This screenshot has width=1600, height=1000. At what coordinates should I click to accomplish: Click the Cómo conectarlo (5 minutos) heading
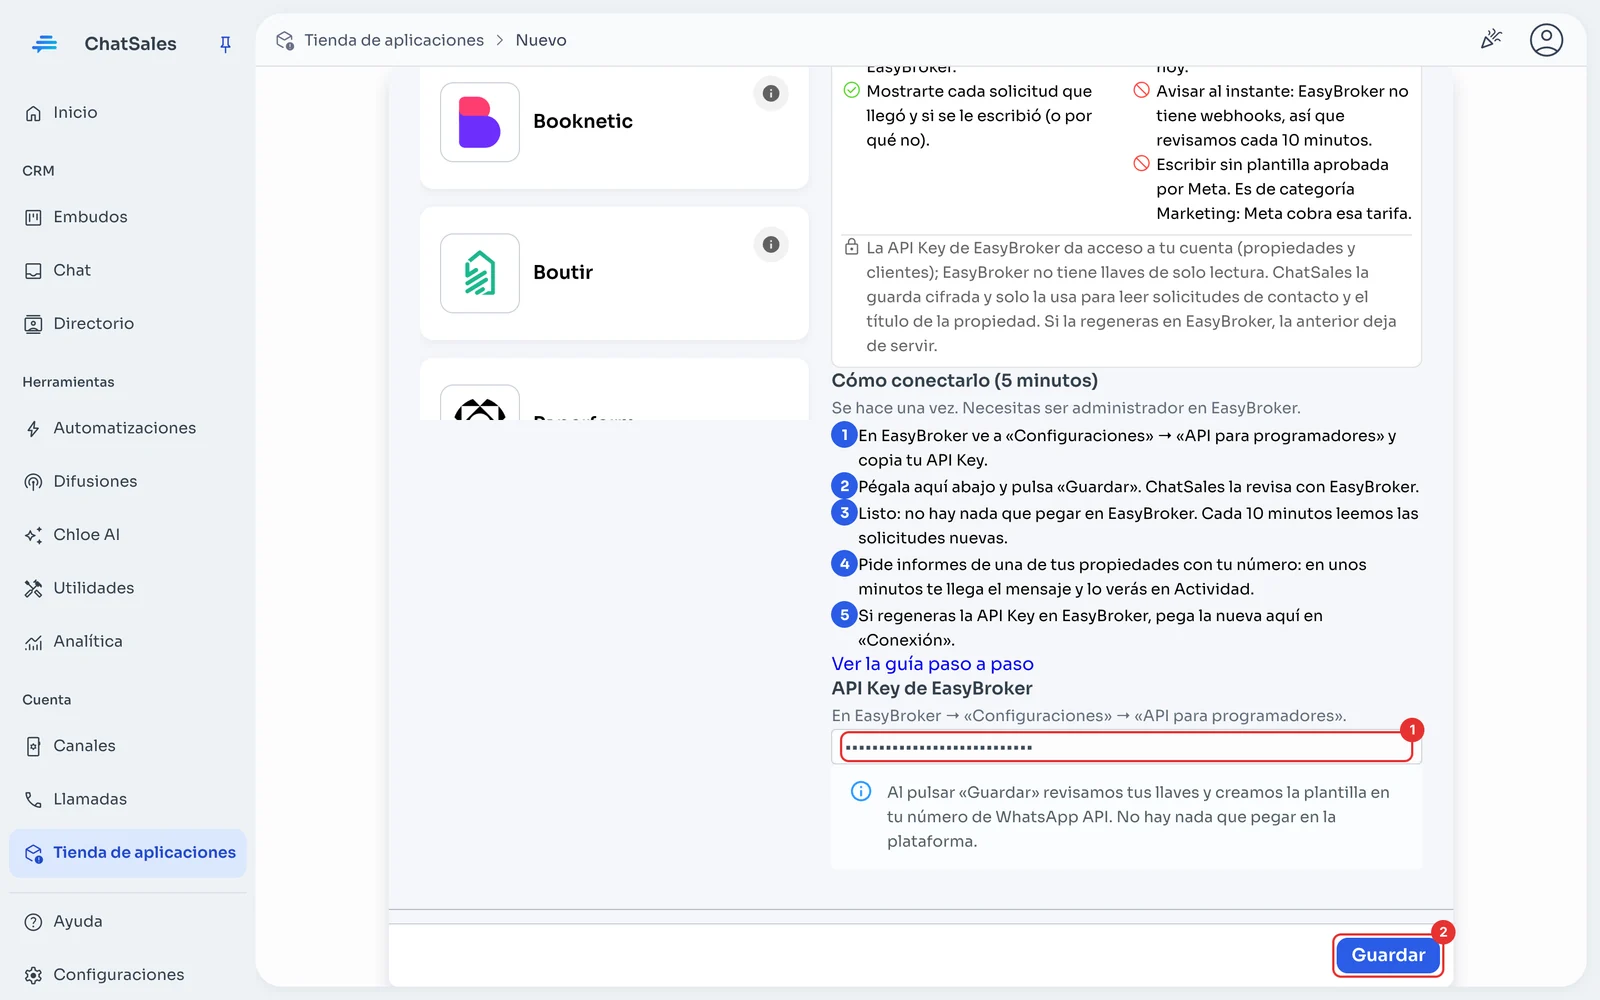point(964,380)
